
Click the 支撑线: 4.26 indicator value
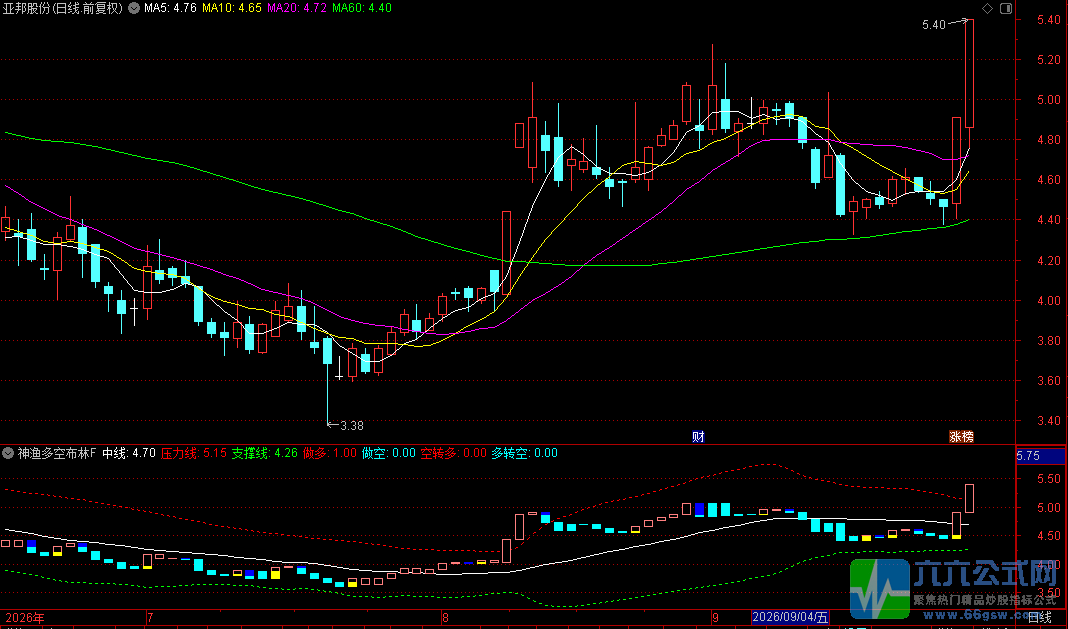(264, 453)
